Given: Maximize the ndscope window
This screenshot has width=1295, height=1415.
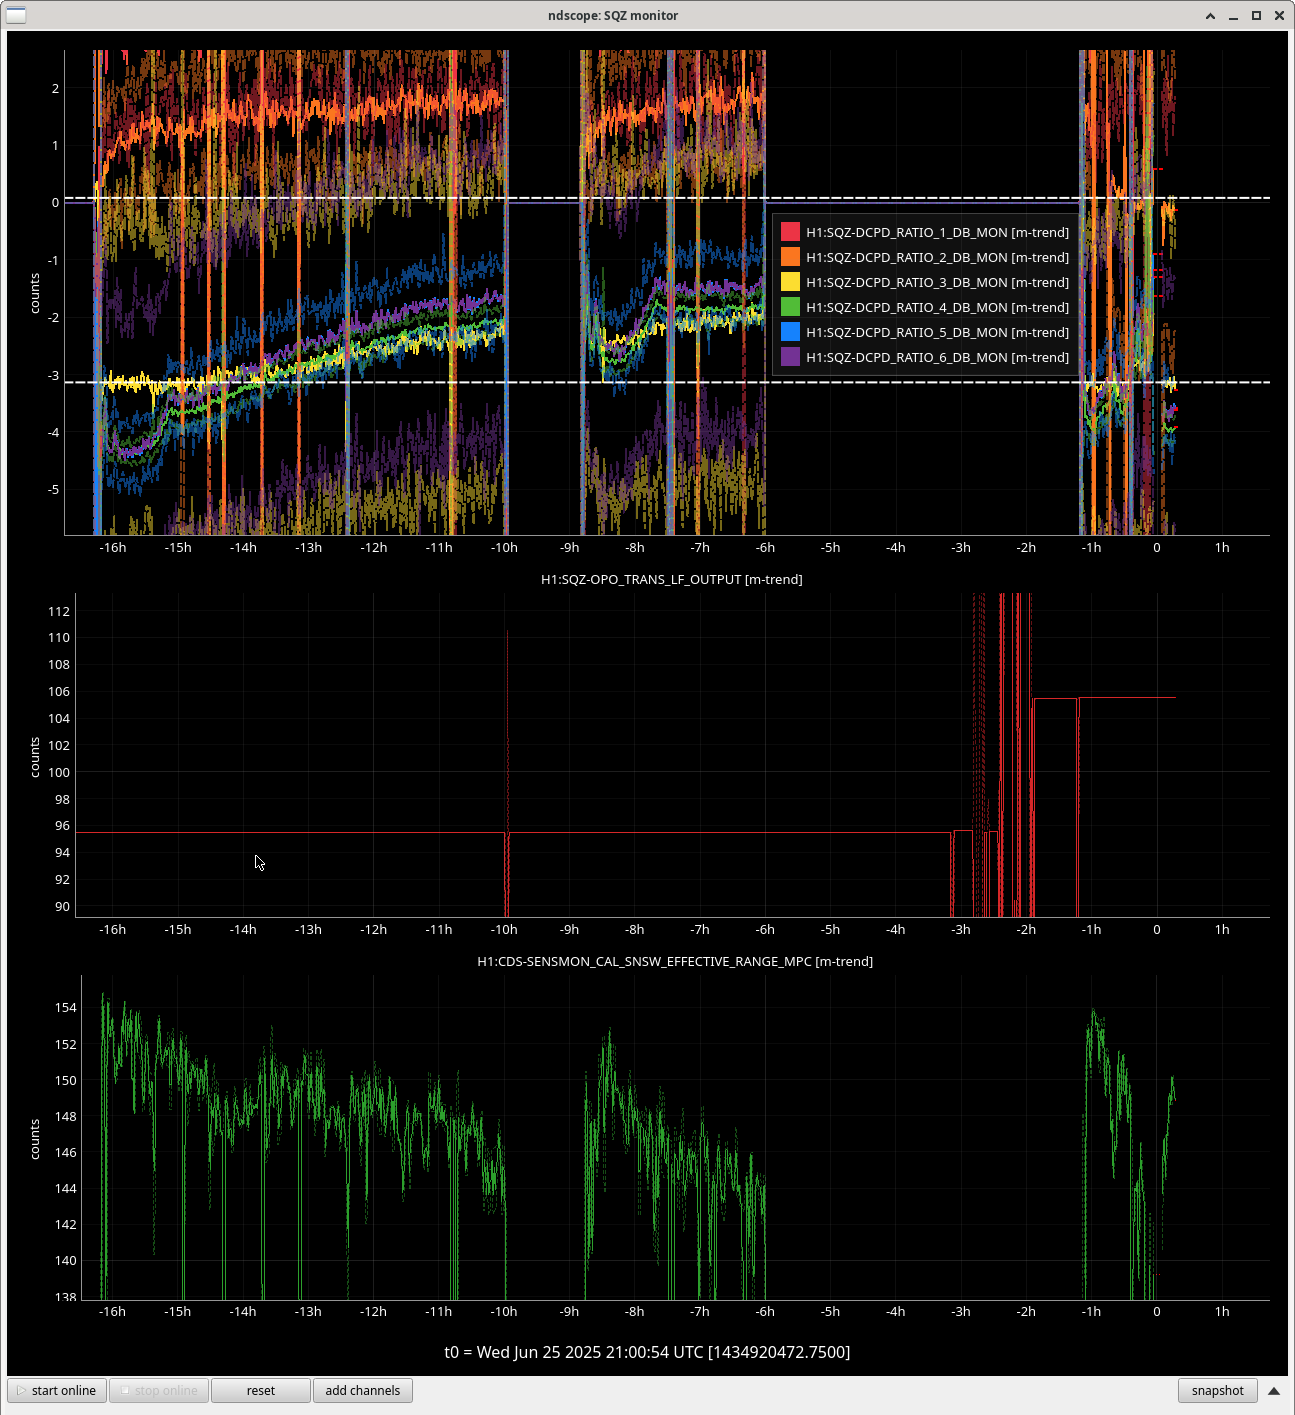Looking at the screenshot, I should click(1256, 16).
